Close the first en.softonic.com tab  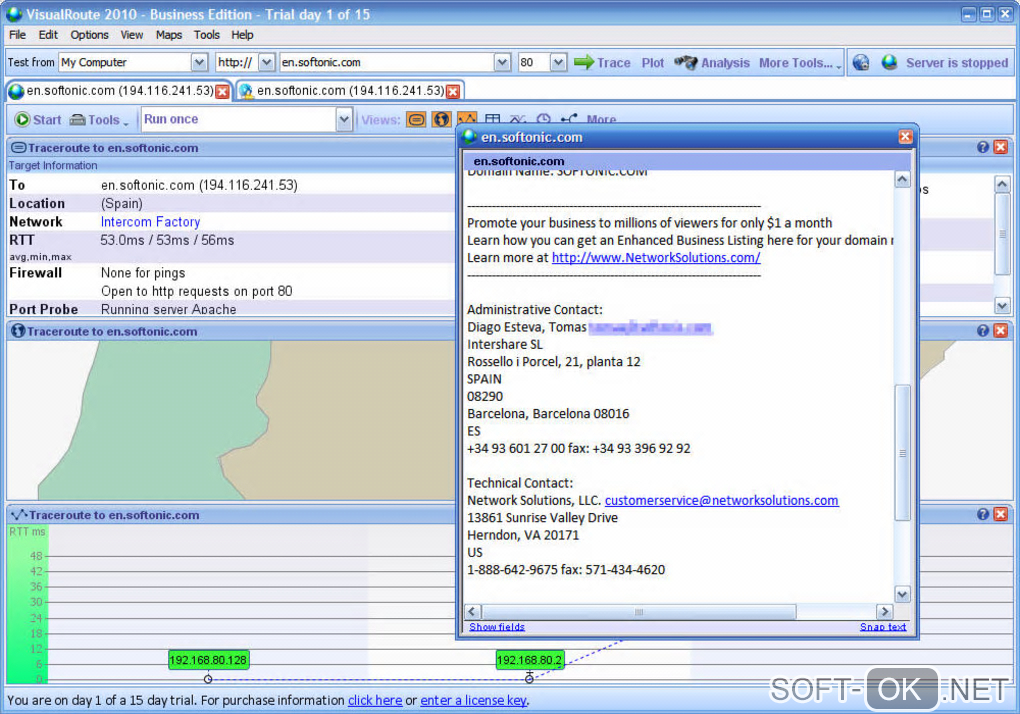click(223, 92)
